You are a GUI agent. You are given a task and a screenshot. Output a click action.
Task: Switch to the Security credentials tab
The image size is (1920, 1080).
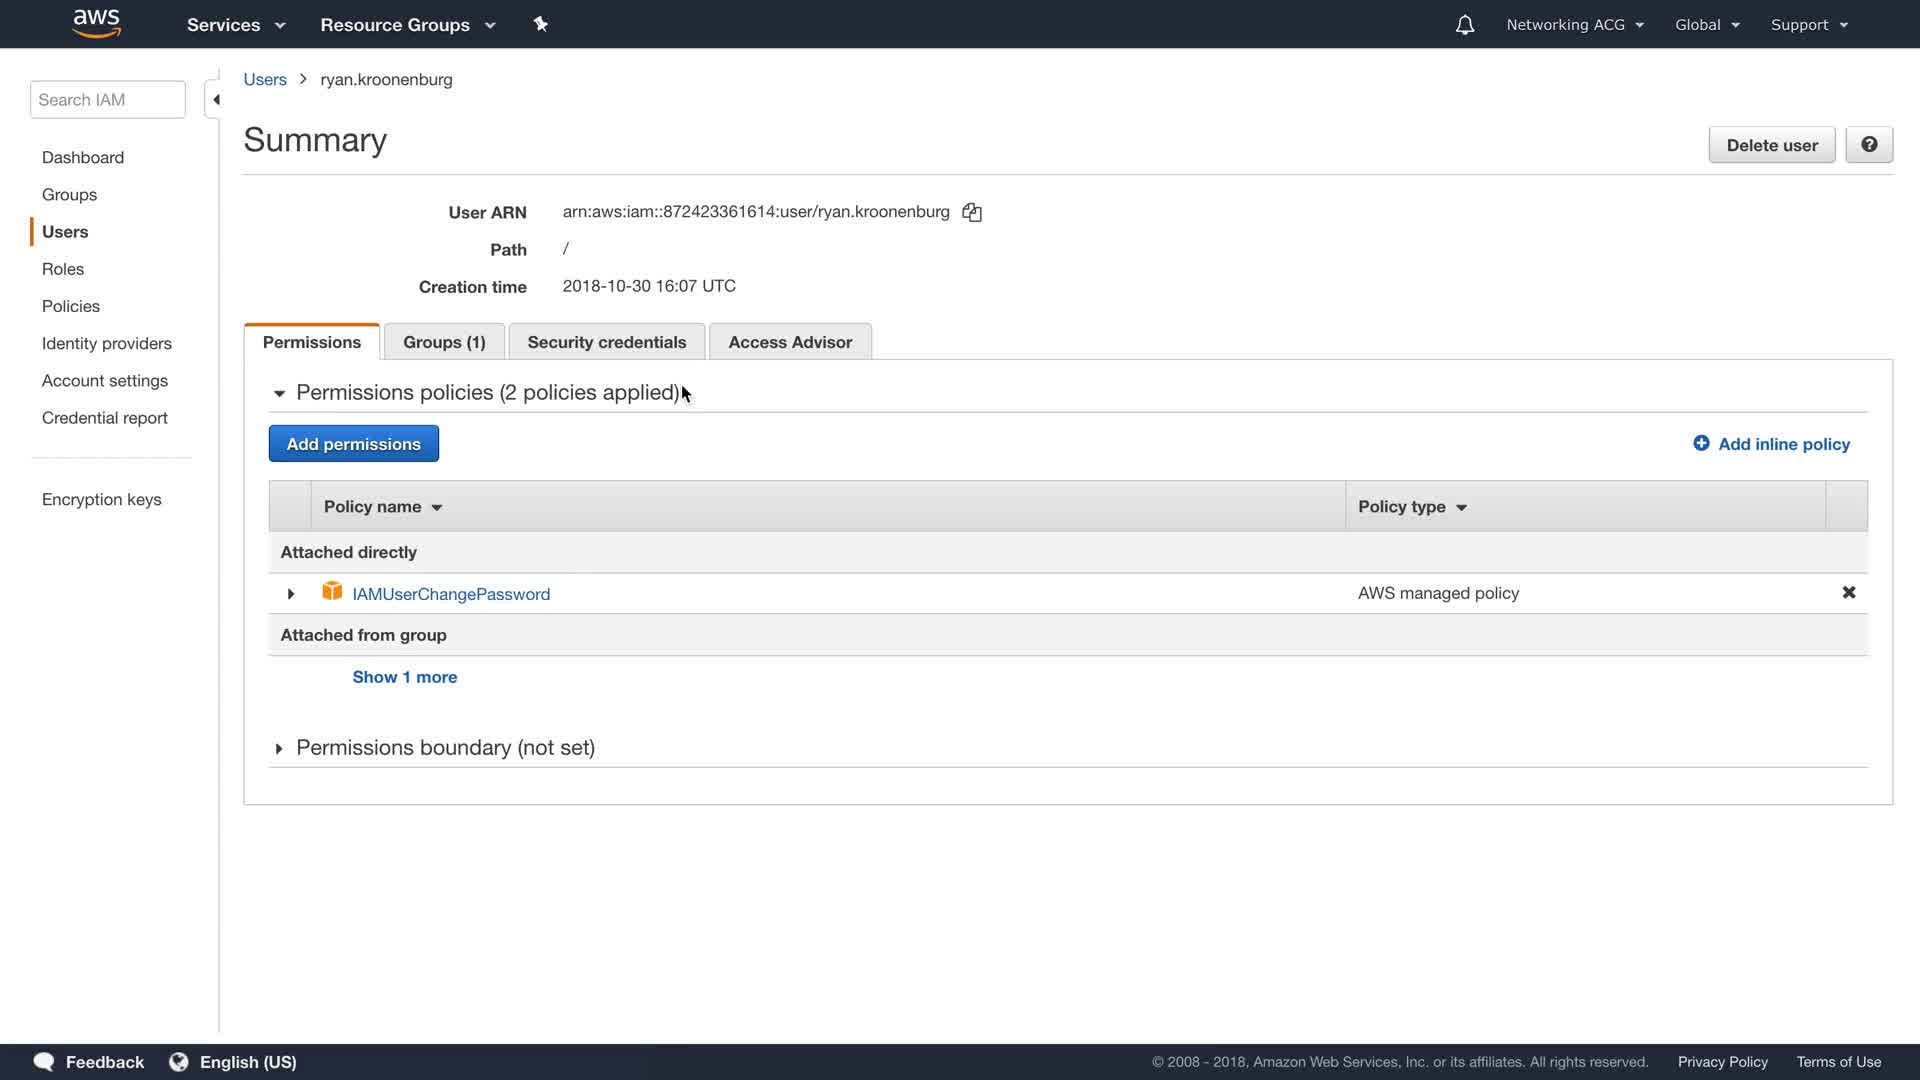606,342
